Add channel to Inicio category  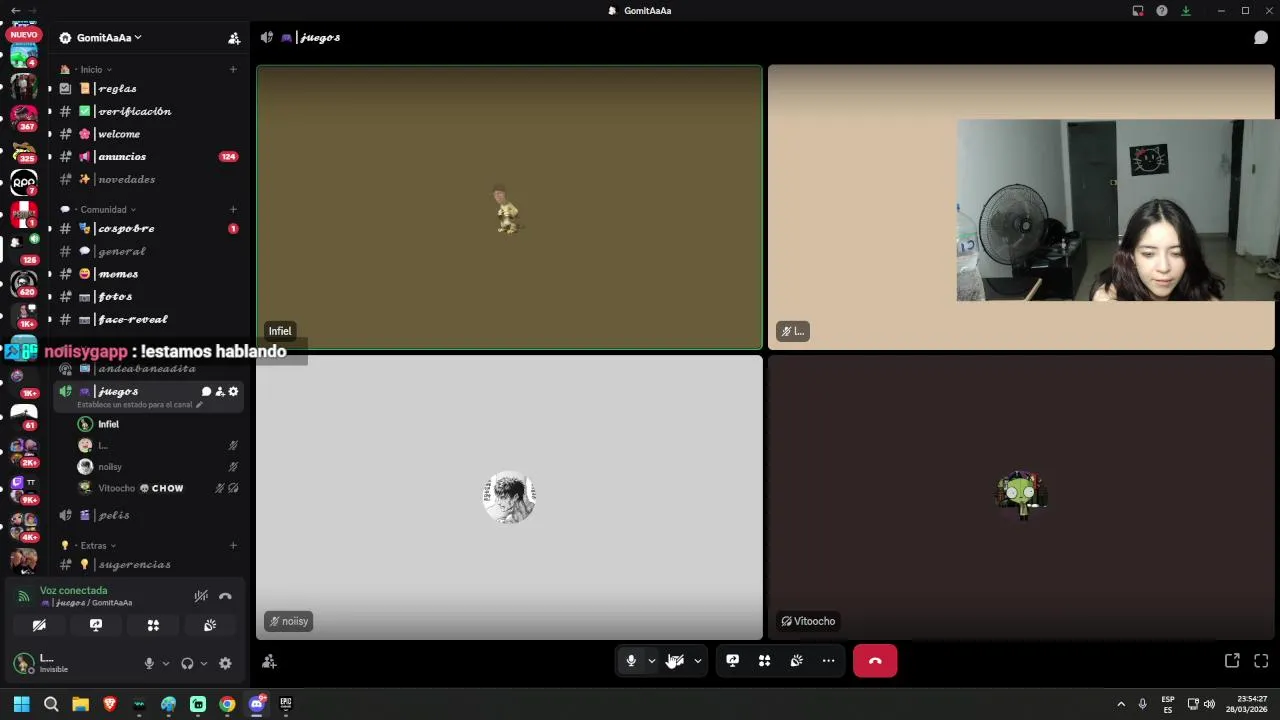coord(233,70)
